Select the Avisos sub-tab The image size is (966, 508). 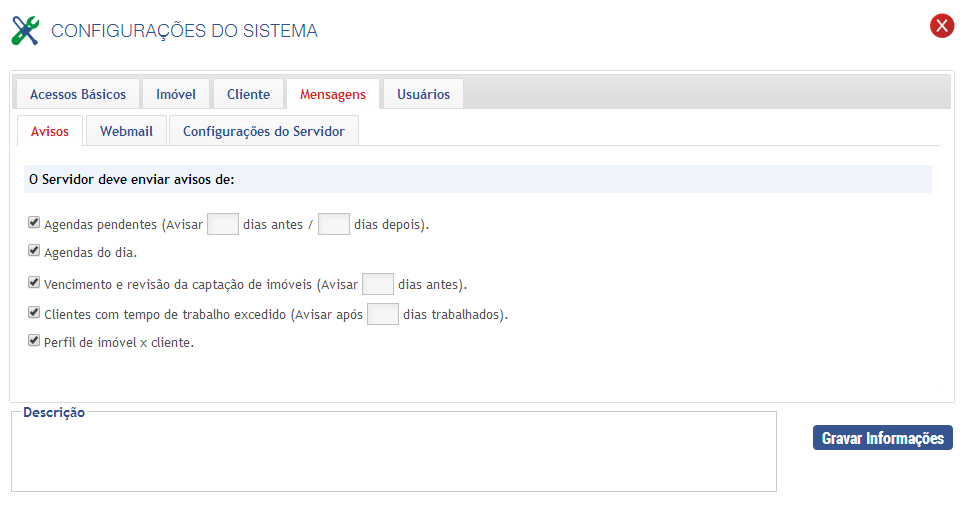(x=50, y=131)
